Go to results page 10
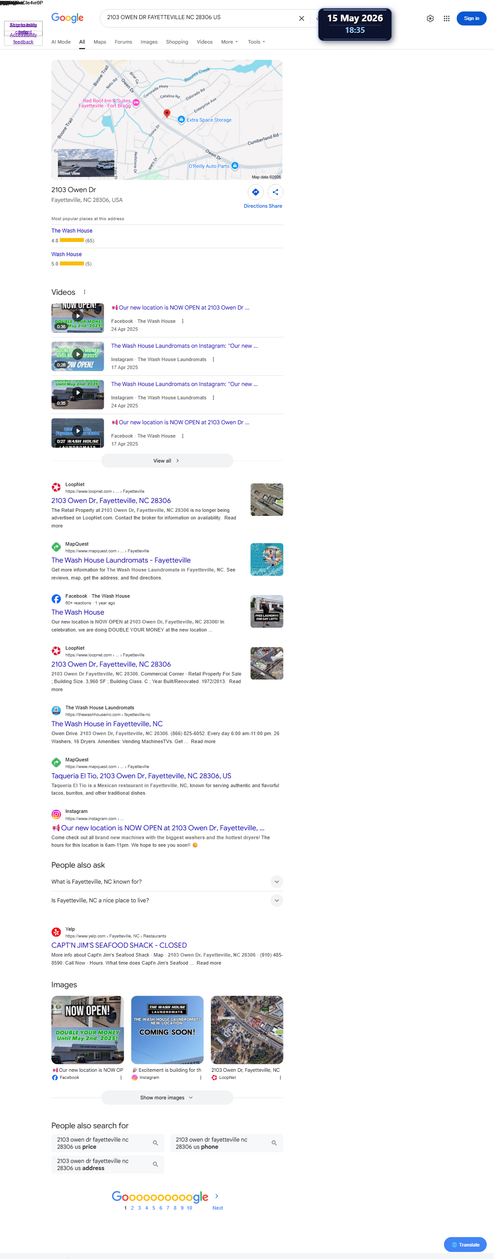Image resolution: width=500 pixels, height=1259 pixels. [189, 1208]
